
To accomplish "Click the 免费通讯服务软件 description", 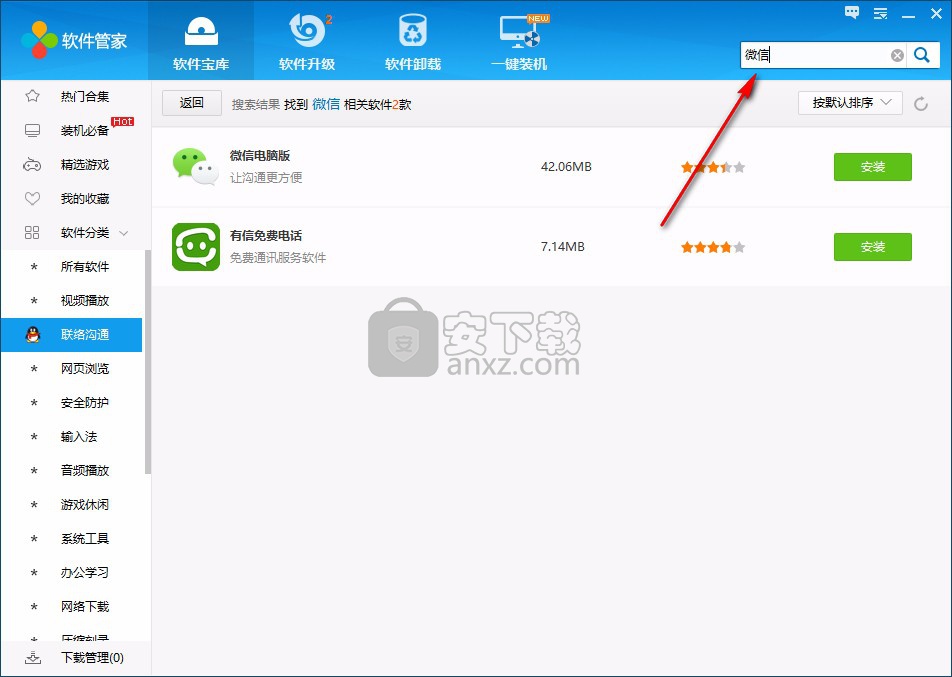I will pyautogui.click(x=278, y=258).
